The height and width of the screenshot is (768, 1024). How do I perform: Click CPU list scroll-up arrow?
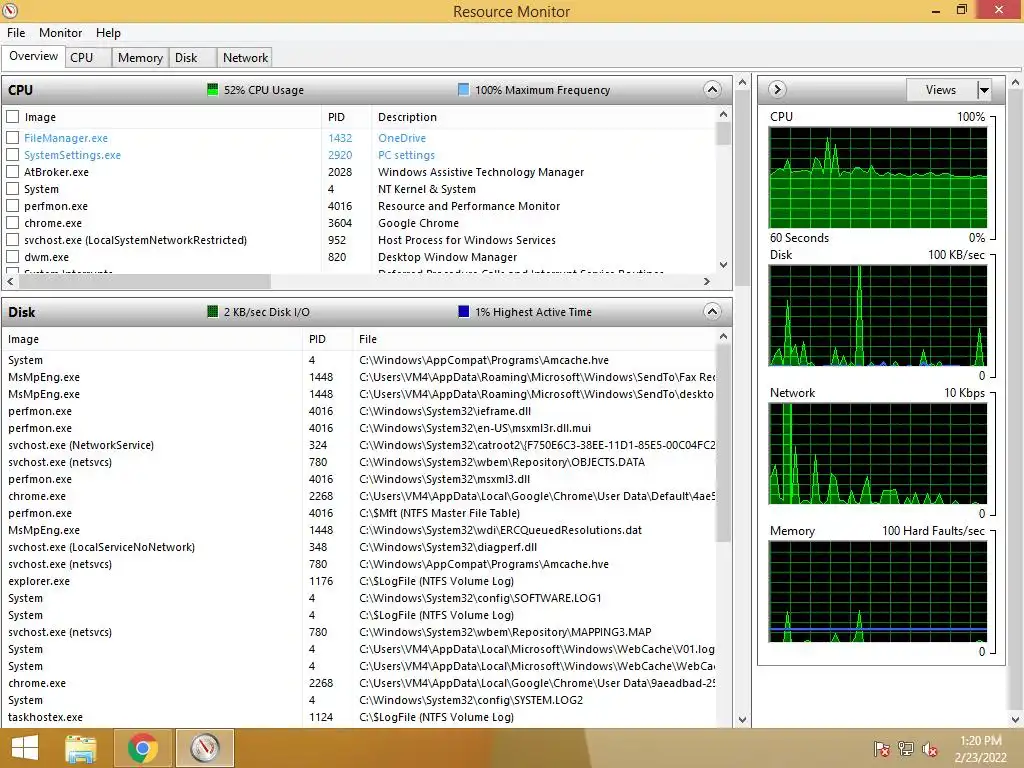(723, 114)
